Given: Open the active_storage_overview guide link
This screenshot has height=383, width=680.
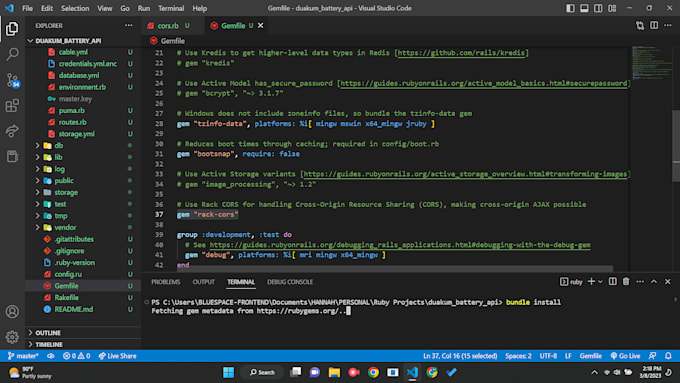Looking at the screenshot, I should pos(465,174).
